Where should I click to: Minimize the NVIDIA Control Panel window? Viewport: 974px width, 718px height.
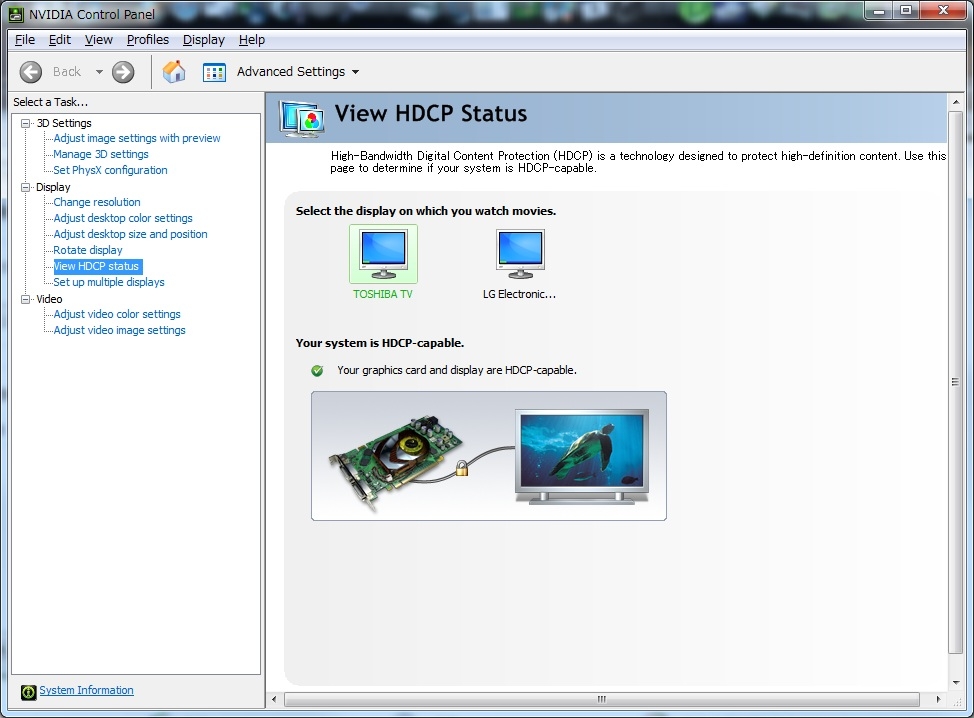point(879,11)
